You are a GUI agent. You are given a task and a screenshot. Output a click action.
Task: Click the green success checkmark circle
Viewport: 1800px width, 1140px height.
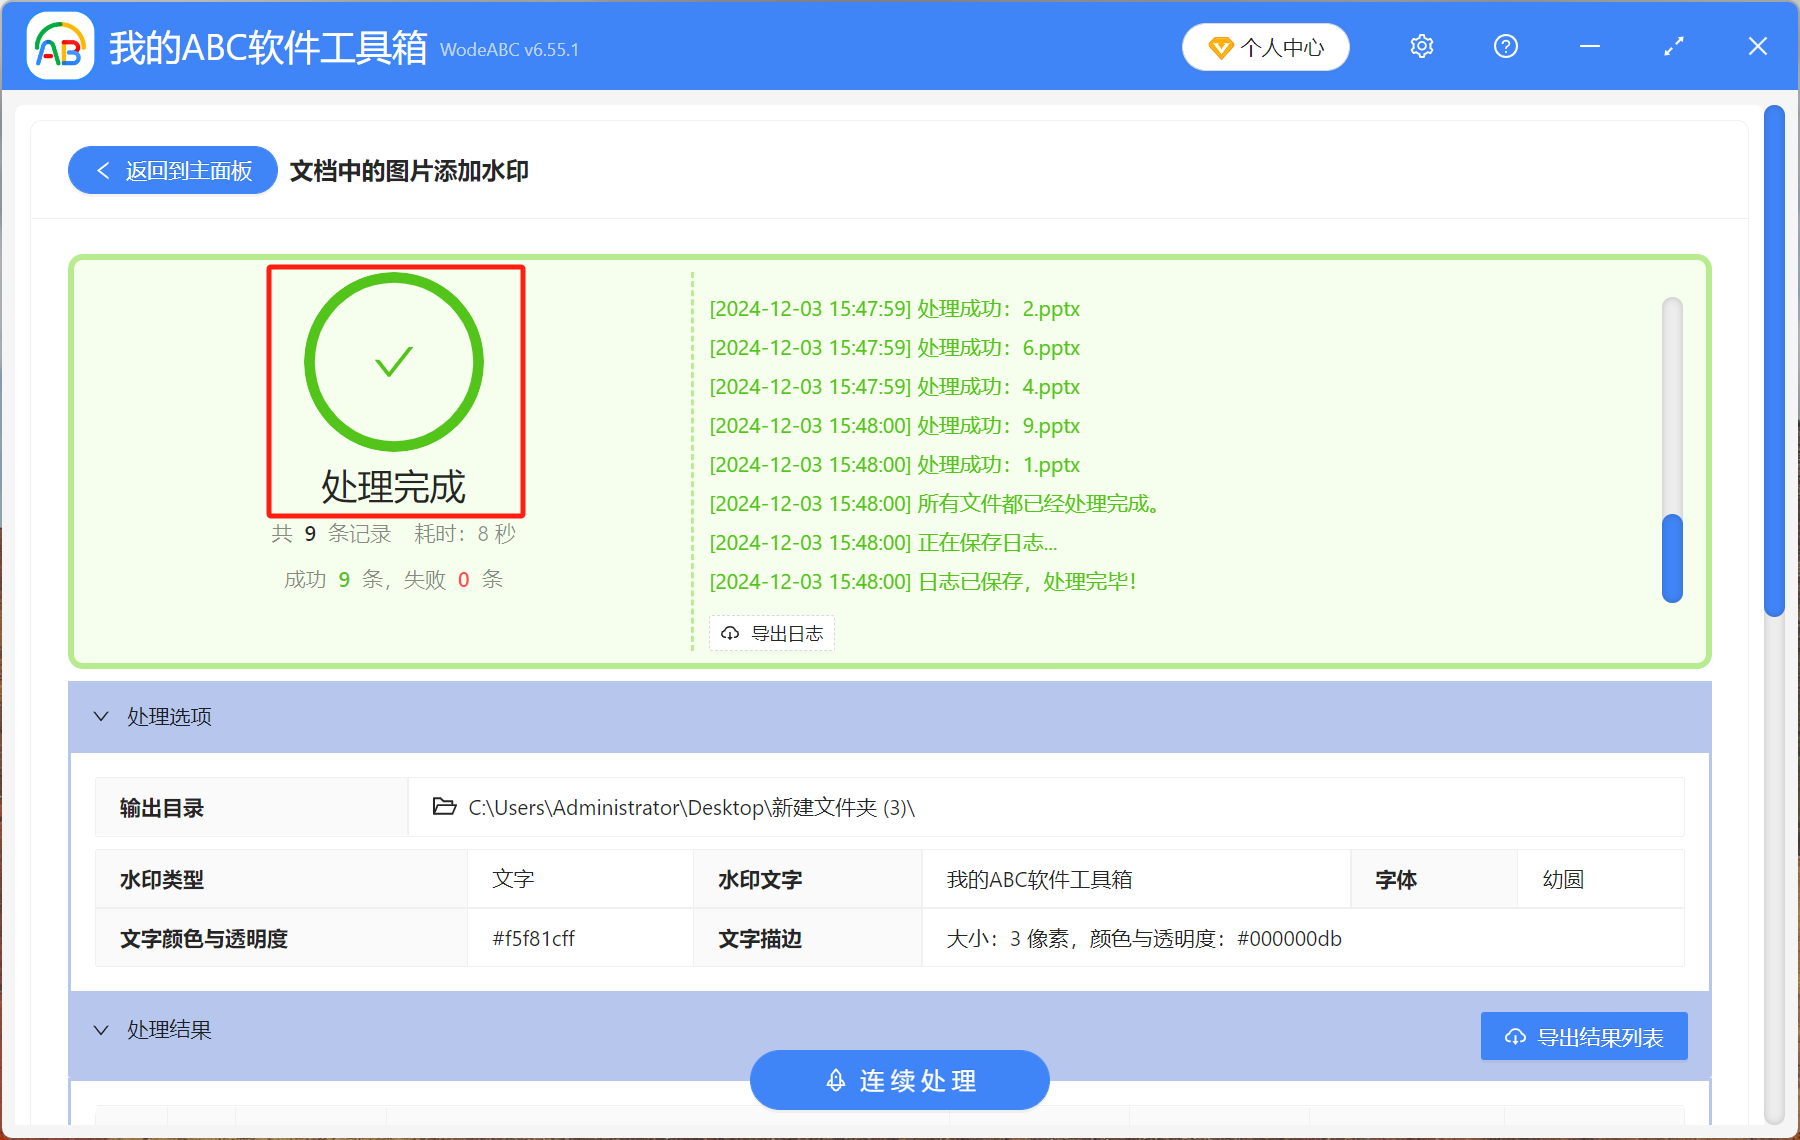(x=394, y=362)
